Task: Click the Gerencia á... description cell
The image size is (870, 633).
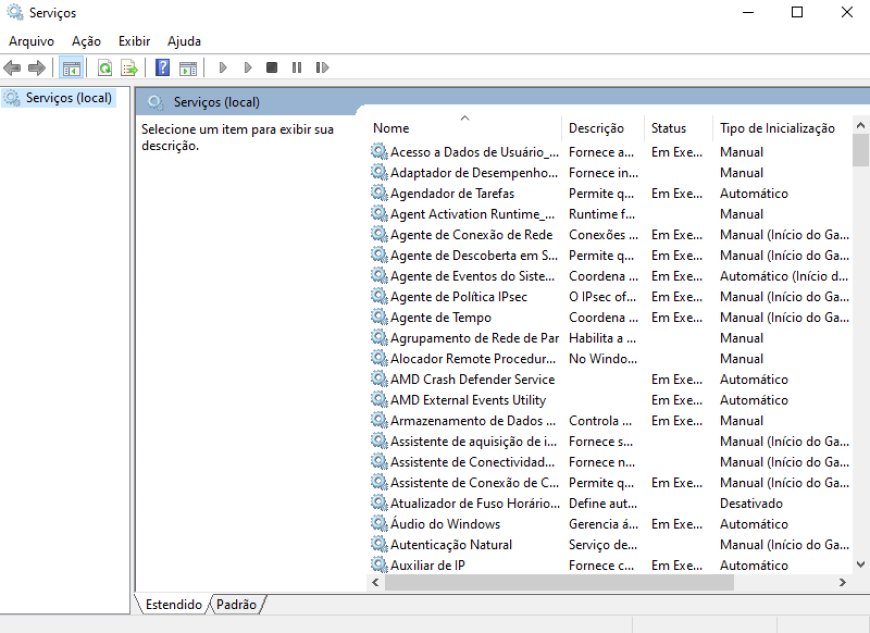Action: [x=603, y=524]
